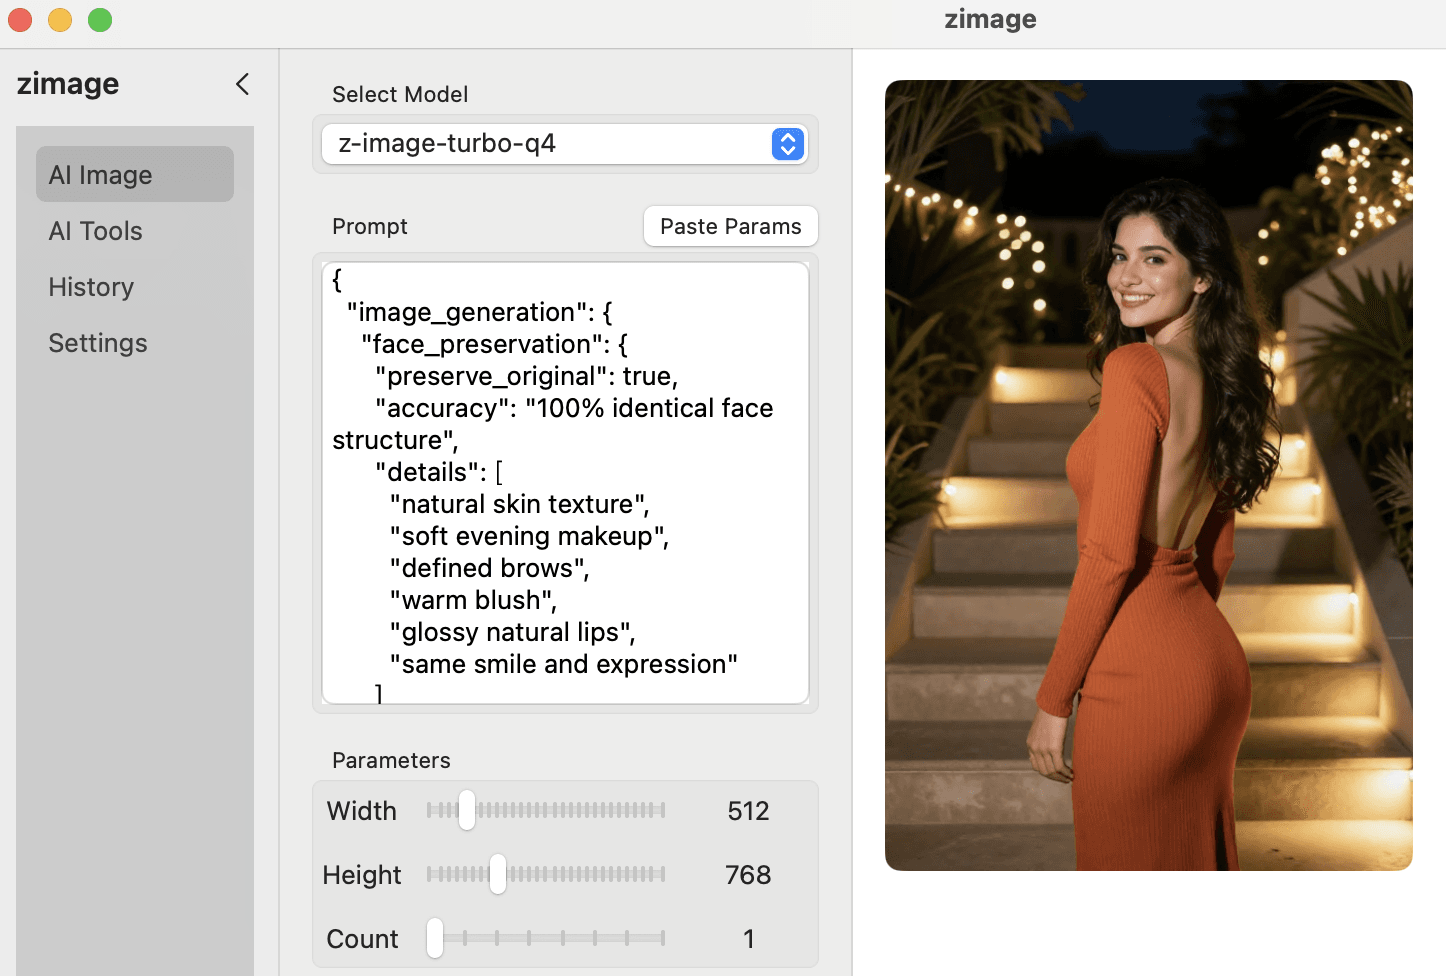Screen dimensions: 1446x976
Task: Close the window with the red button
Action: coord(20,20)
